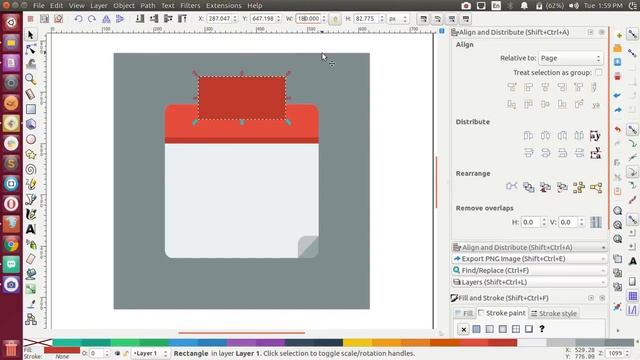
Task: Adjust the zoom percentage stepper
Action: coord(628,353)
